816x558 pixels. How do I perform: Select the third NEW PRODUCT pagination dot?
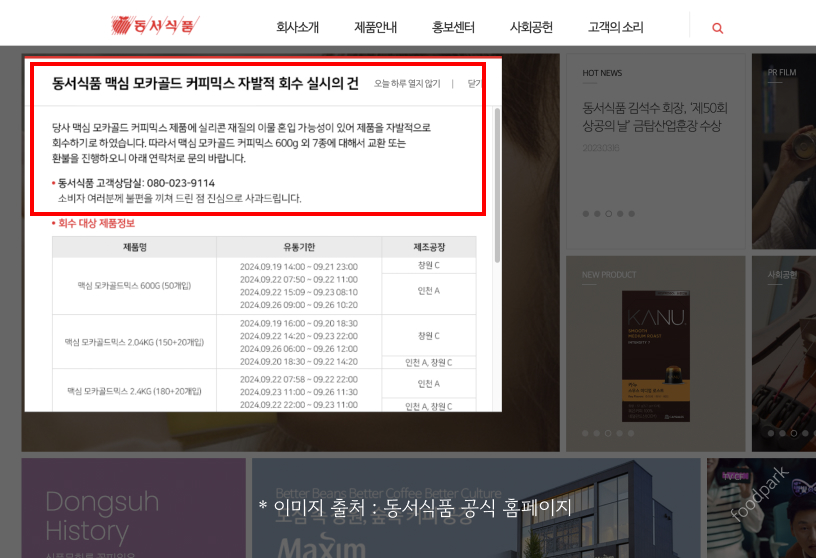[x=608, y=433]
